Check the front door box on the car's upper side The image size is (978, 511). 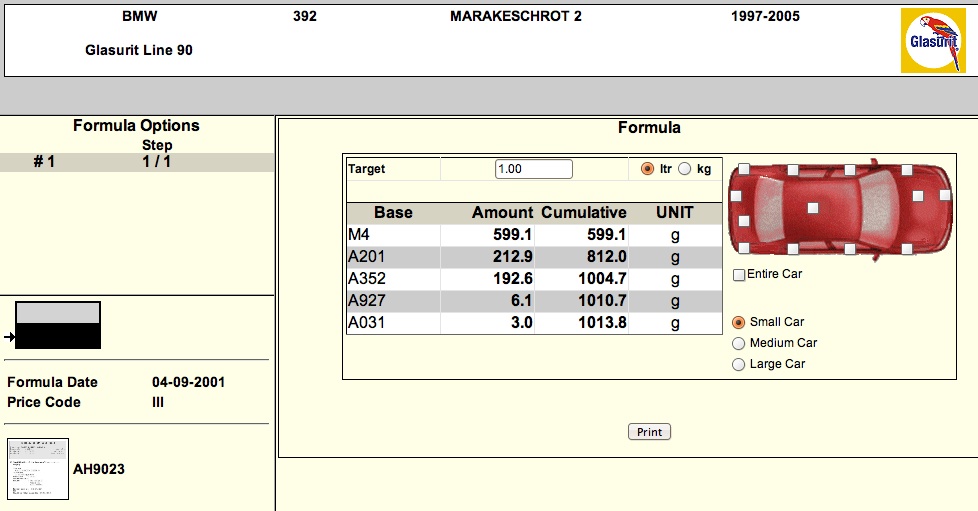pos(849,170)
